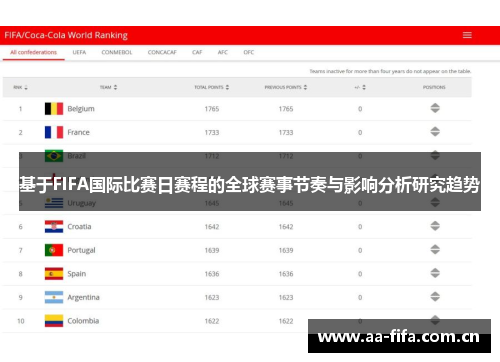Screen dimensions: 500x362
Task: Click the position indicator for Spain
Action: pos(435,273)
